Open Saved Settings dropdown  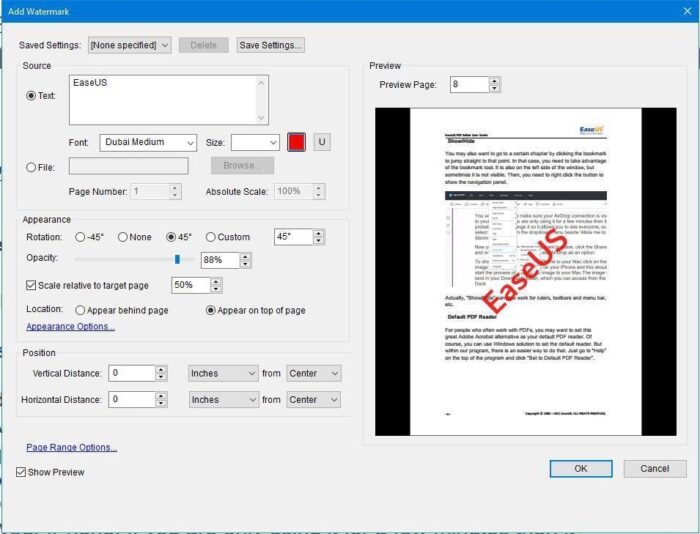pos(129,45)
